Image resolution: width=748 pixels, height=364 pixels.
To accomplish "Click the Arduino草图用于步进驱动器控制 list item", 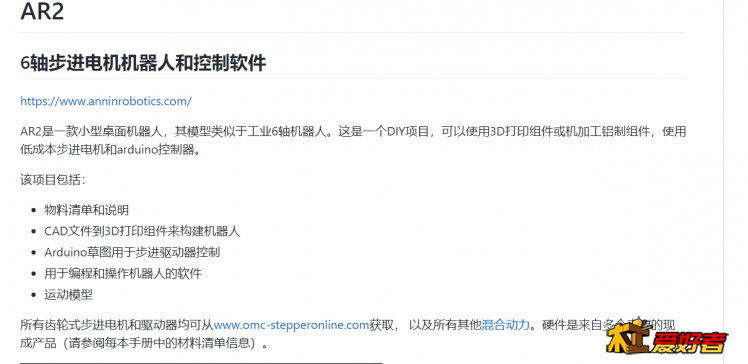I will coord(132,252).
